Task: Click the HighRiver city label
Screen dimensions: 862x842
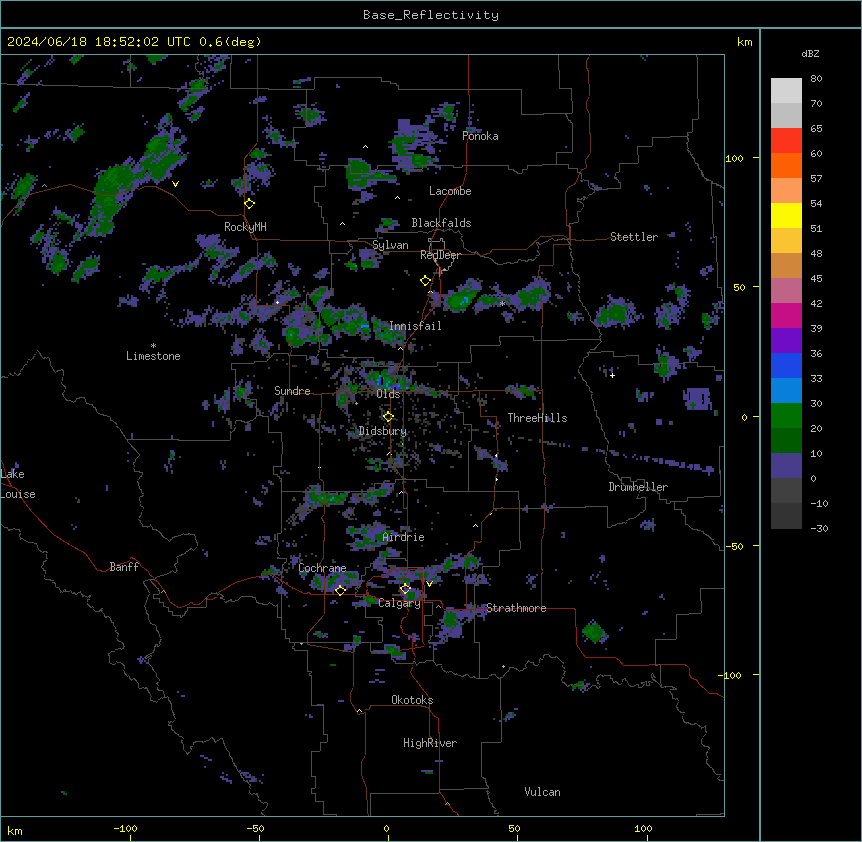Action: (x=430, y=743)
